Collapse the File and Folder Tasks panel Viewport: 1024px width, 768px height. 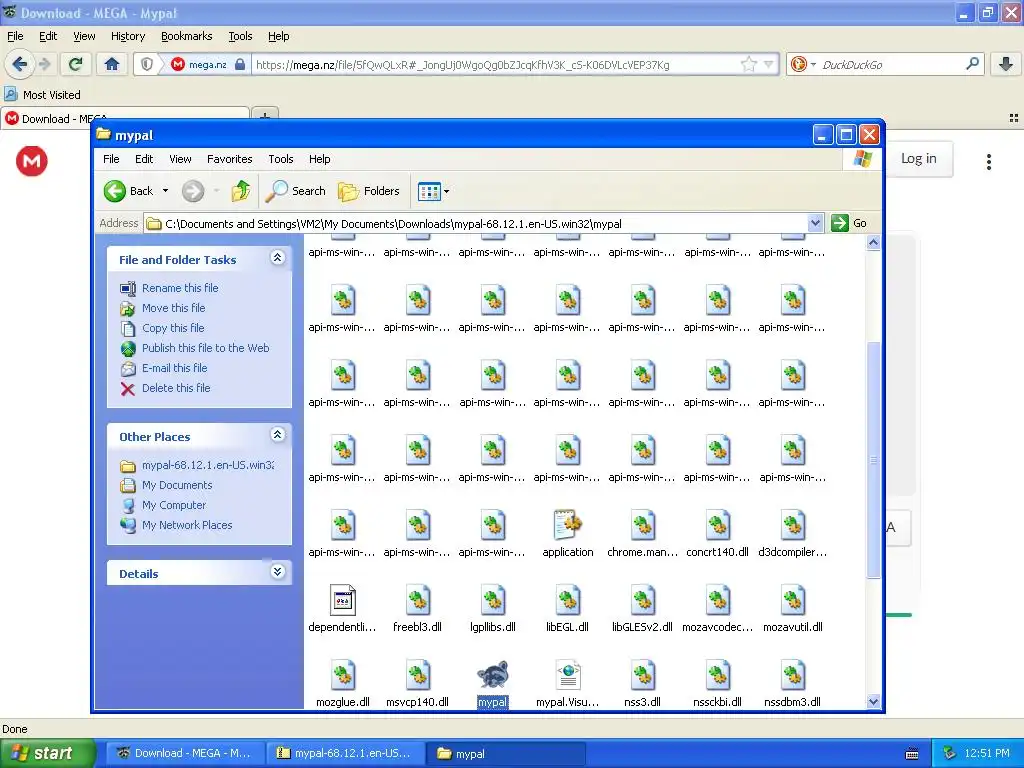click(277, 258)
